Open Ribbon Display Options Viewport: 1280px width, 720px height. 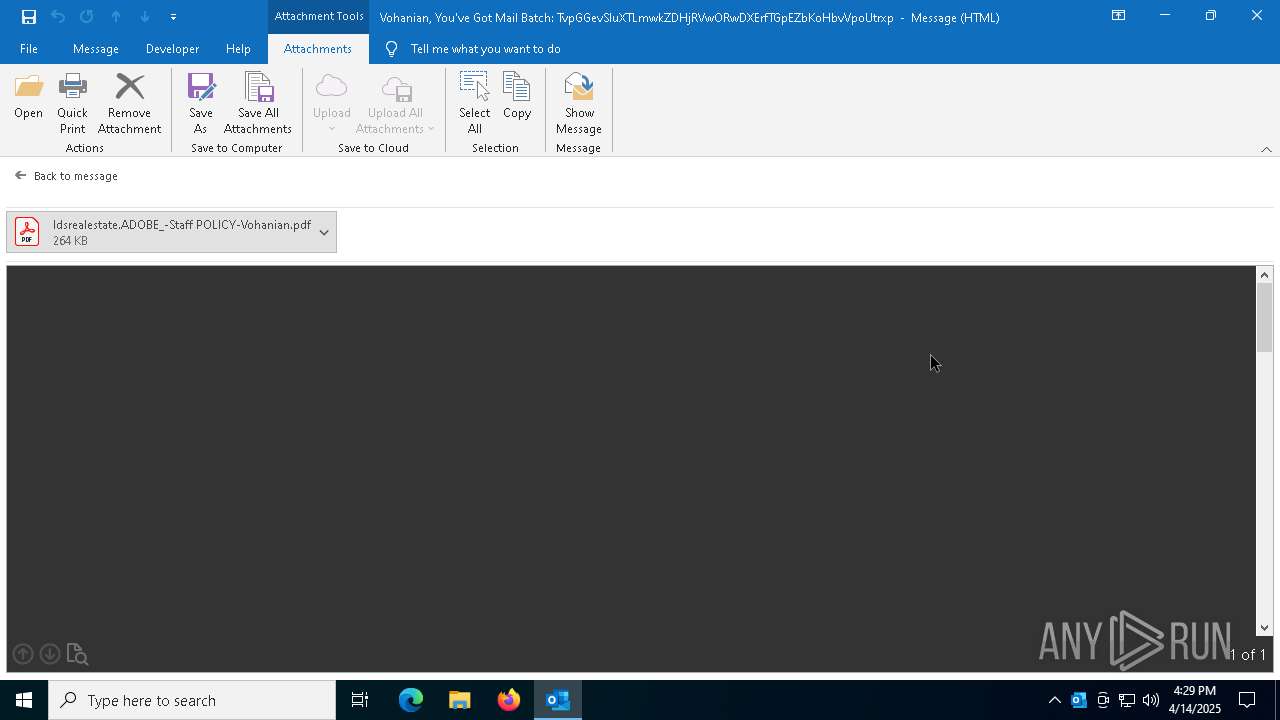tap(1118, 15)
